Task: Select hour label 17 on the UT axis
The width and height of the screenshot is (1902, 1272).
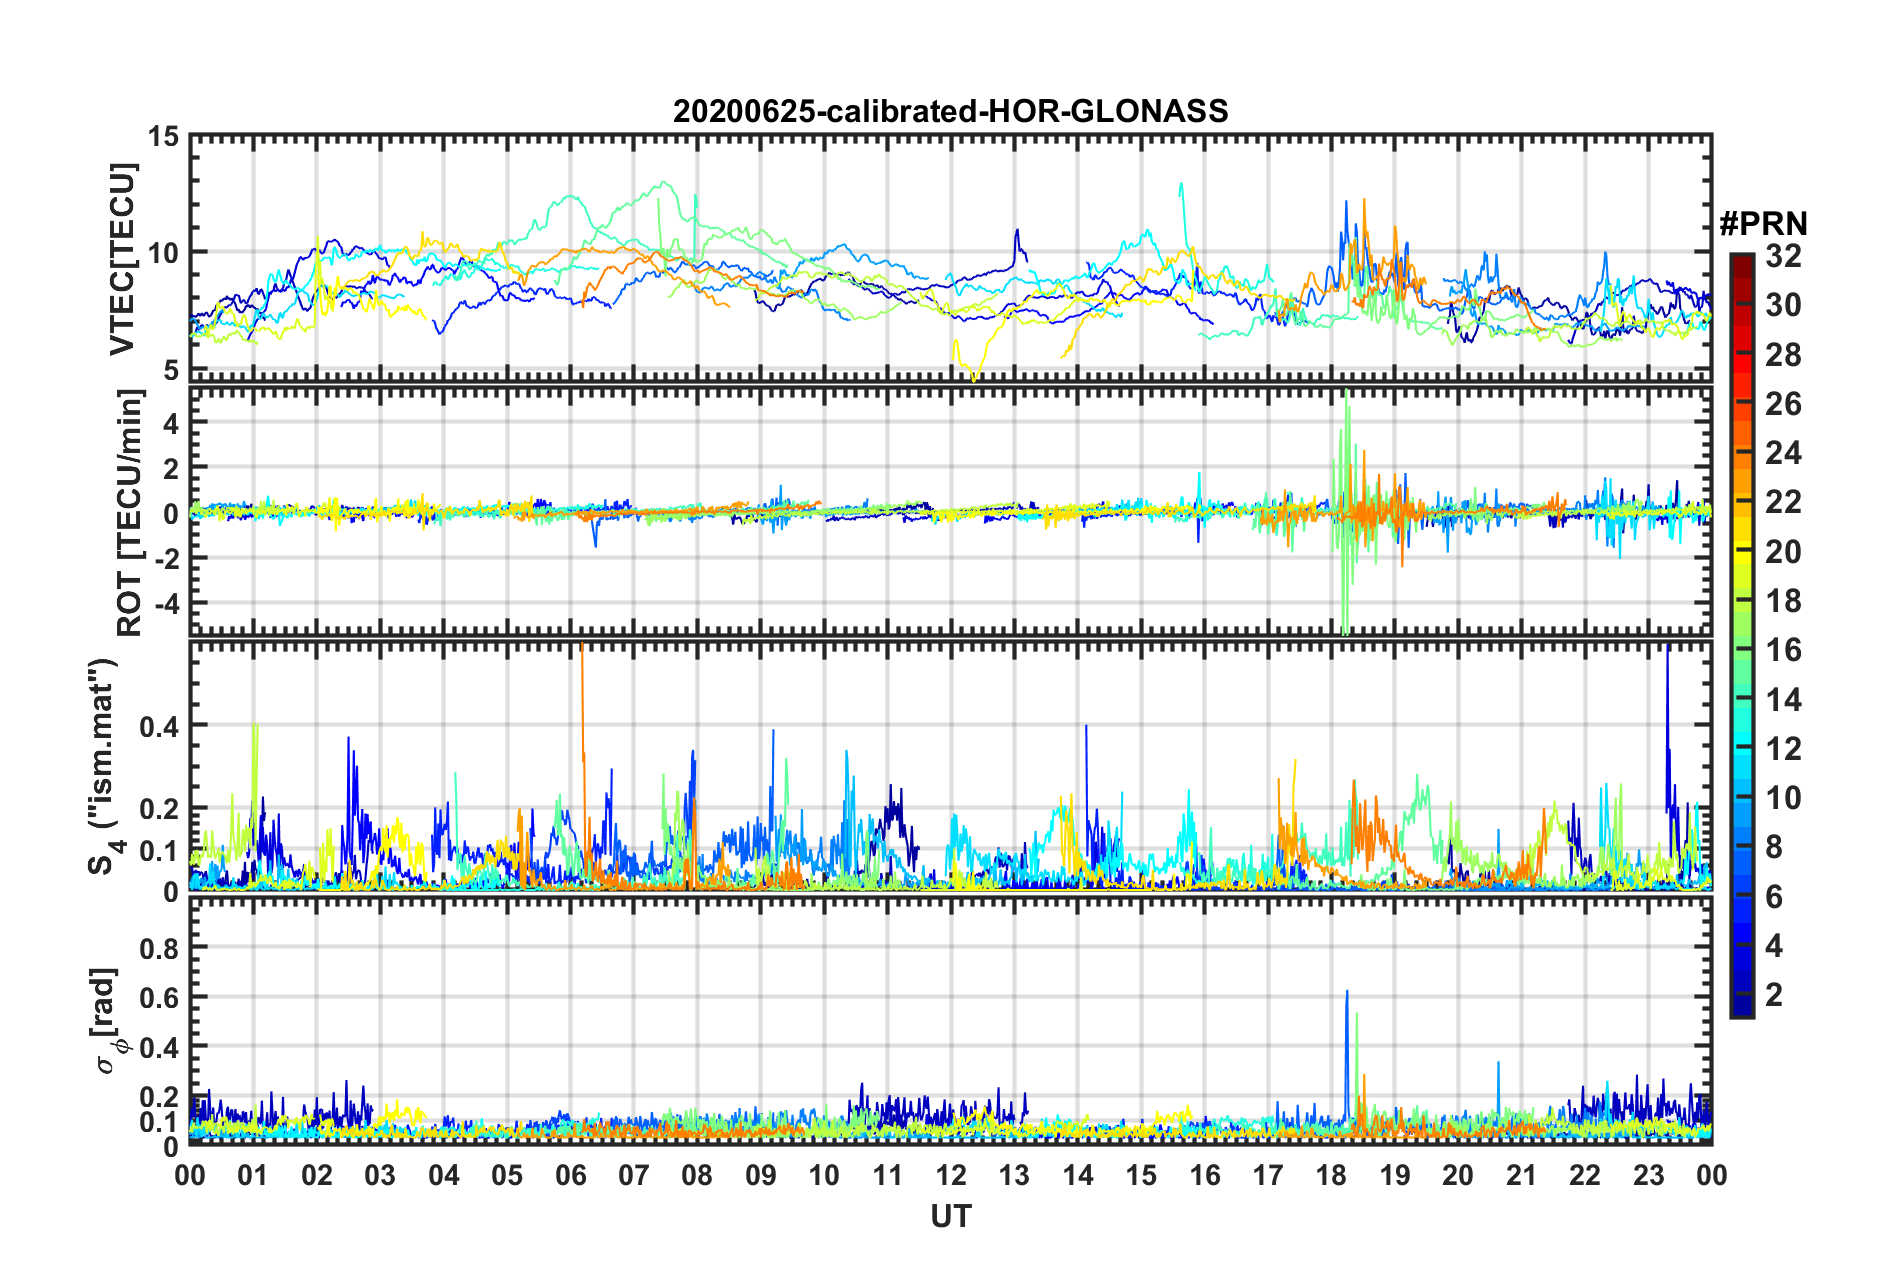Action: 1268,1175
